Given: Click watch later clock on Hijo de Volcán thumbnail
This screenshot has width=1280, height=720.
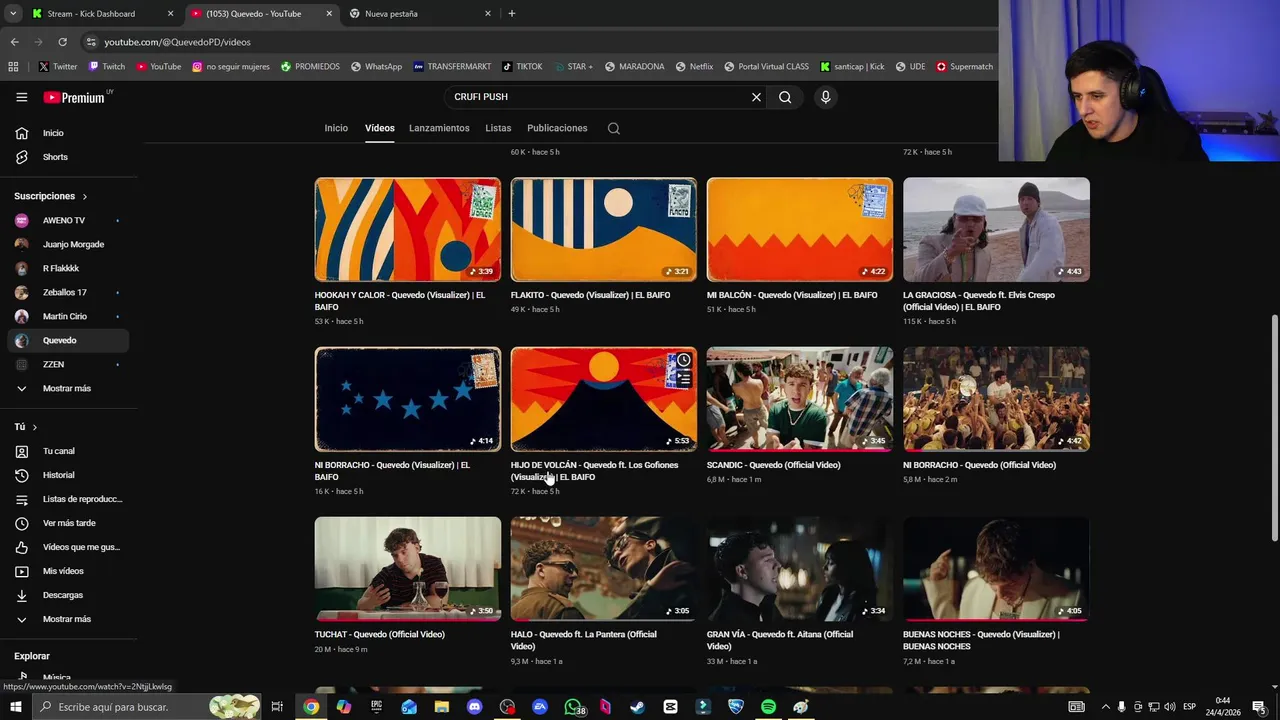Looking at the screenshot, I should [x=683, y=360].
